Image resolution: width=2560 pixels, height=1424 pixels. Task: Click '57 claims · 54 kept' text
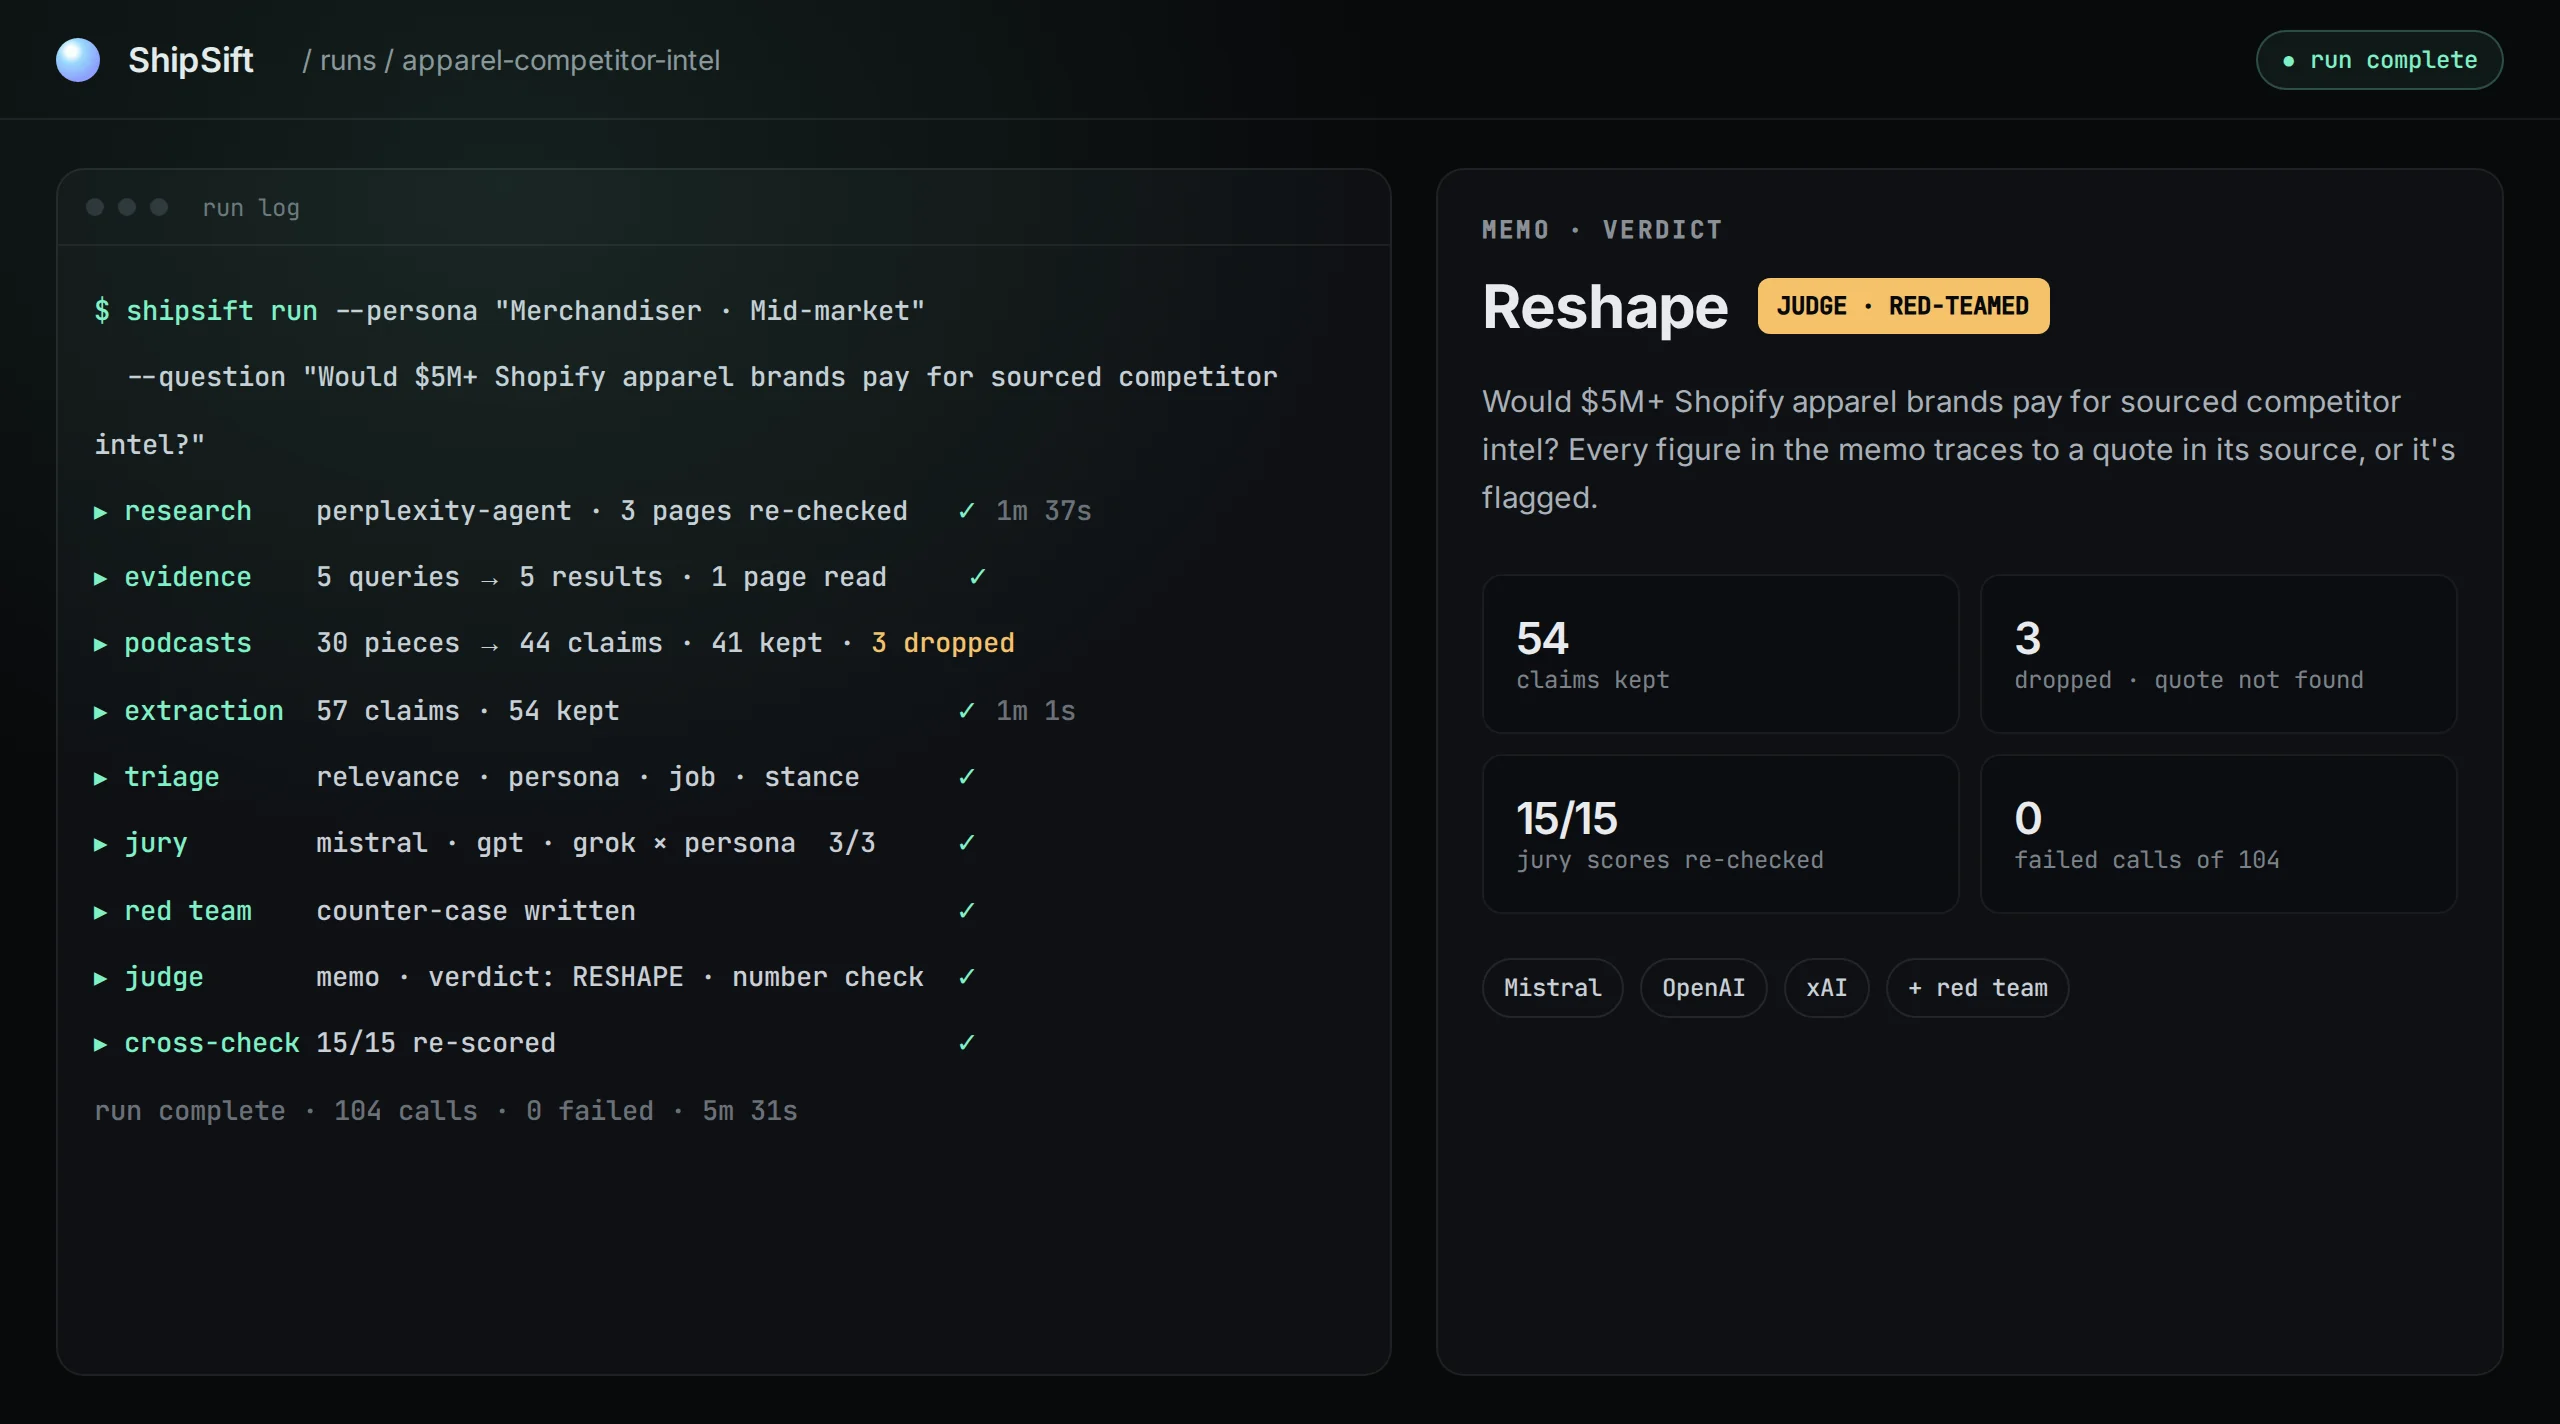click(468, 711)
